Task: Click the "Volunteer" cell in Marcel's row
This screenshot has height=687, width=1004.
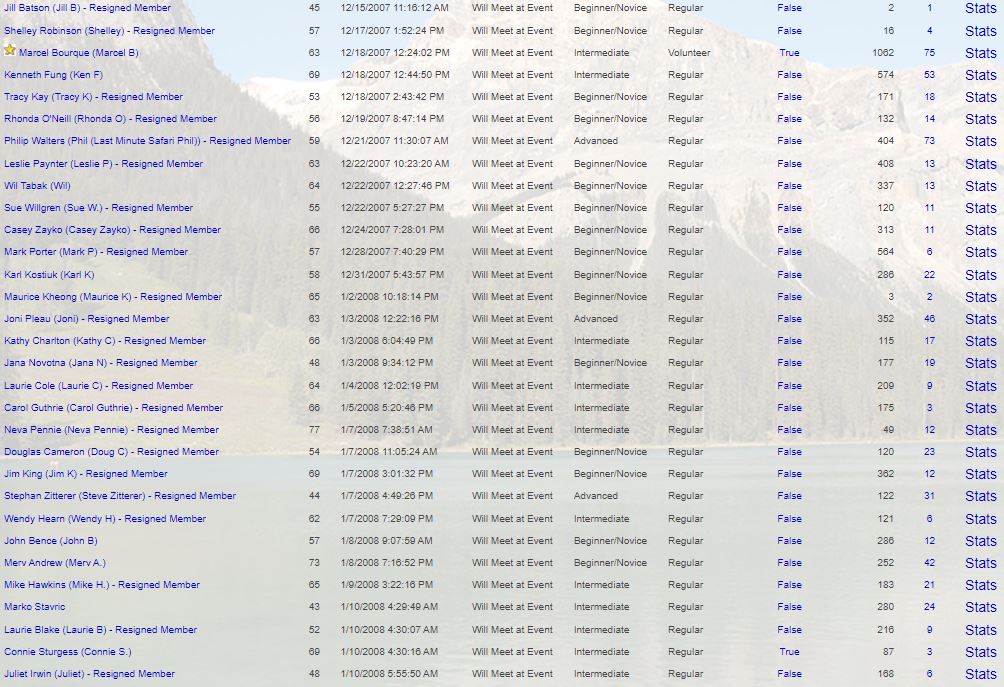Action: pos(689,53)
